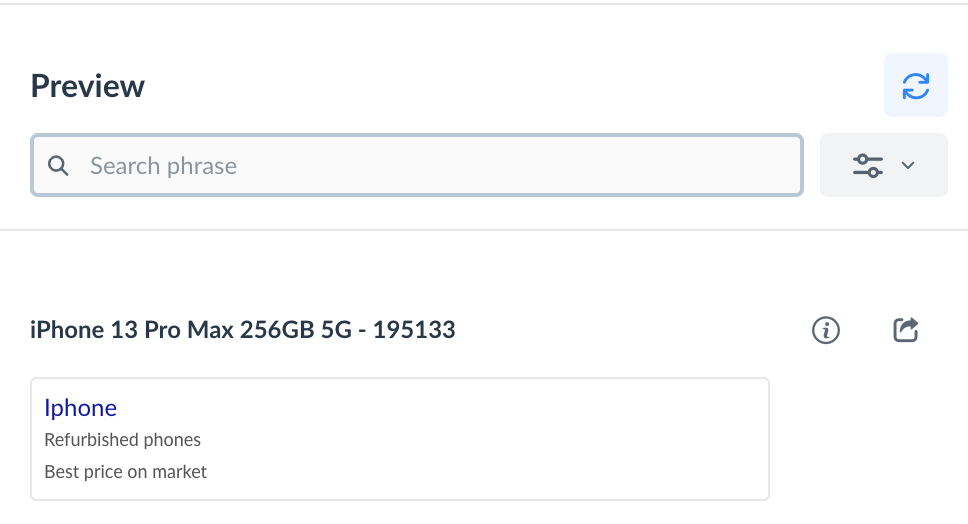Click the filter sliders icon
968x524 pixels.
click(867, 166)
